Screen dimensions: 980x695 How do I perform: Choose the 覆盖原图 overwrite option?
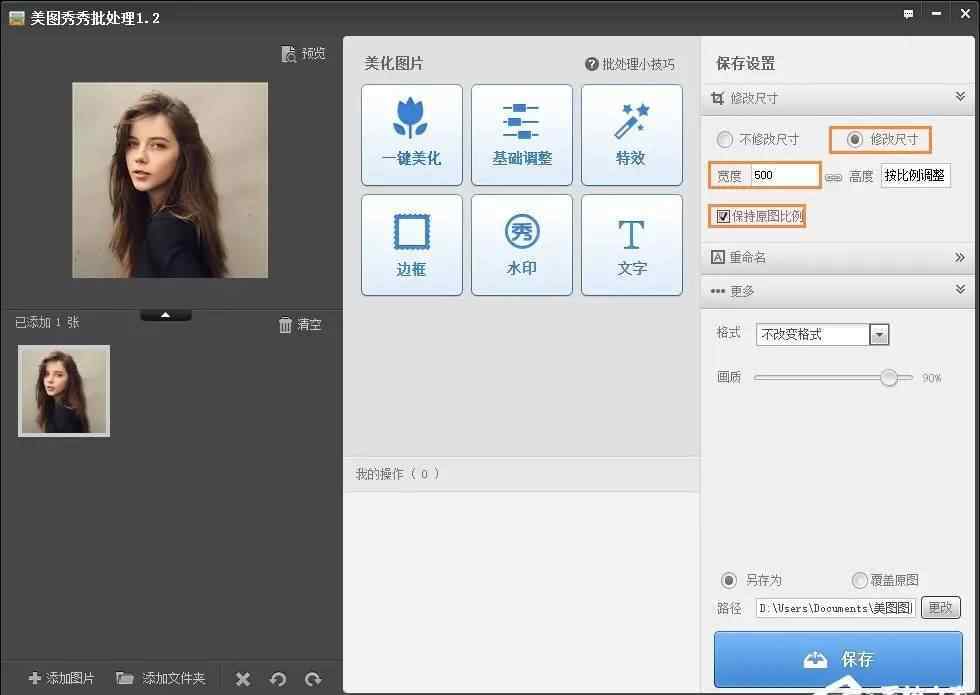tap(859, 580)
